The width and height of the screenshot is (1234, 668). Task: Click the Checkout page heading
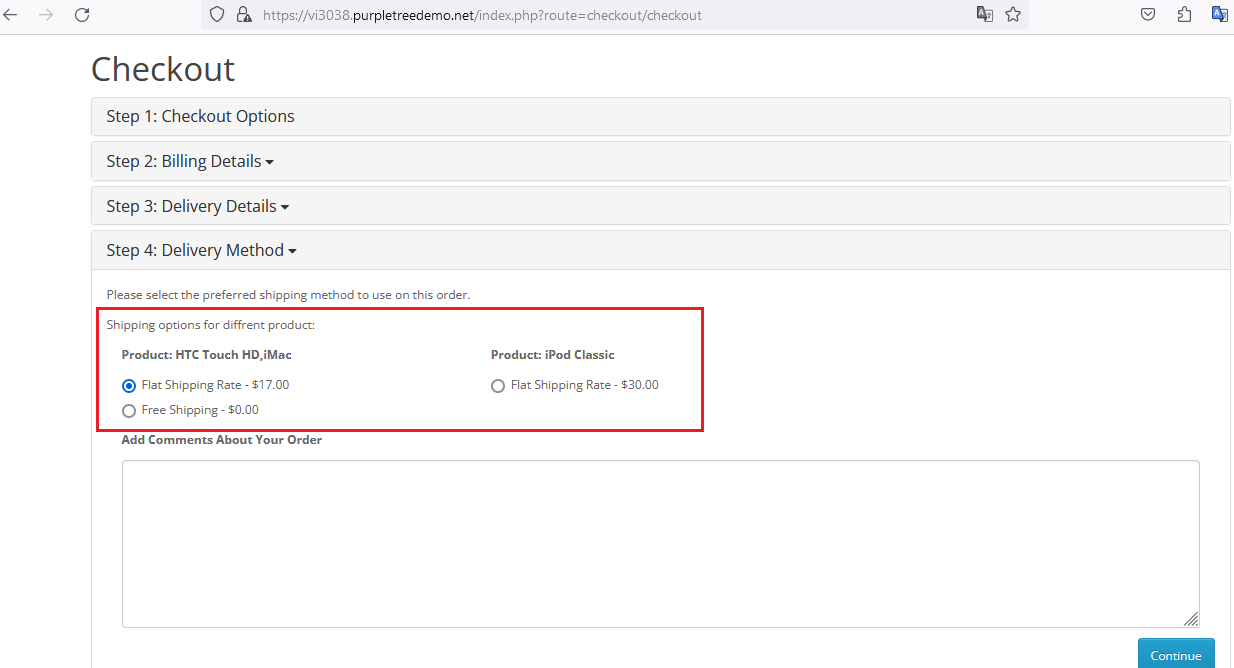163,69
